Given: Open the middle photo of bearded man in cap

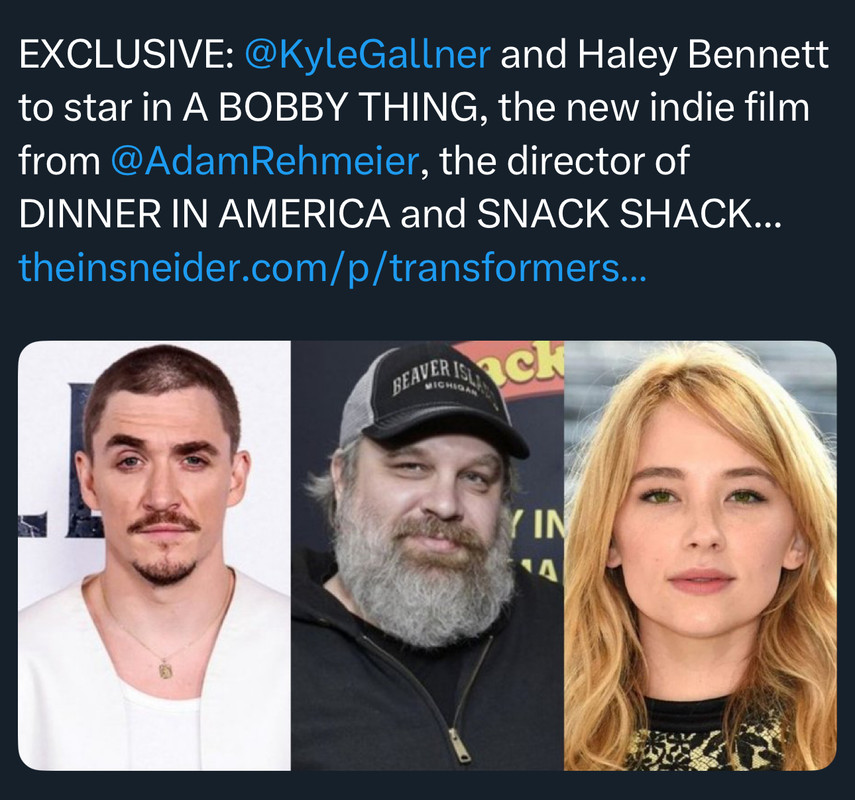Looking at the screenshot, I should [427, 555].
